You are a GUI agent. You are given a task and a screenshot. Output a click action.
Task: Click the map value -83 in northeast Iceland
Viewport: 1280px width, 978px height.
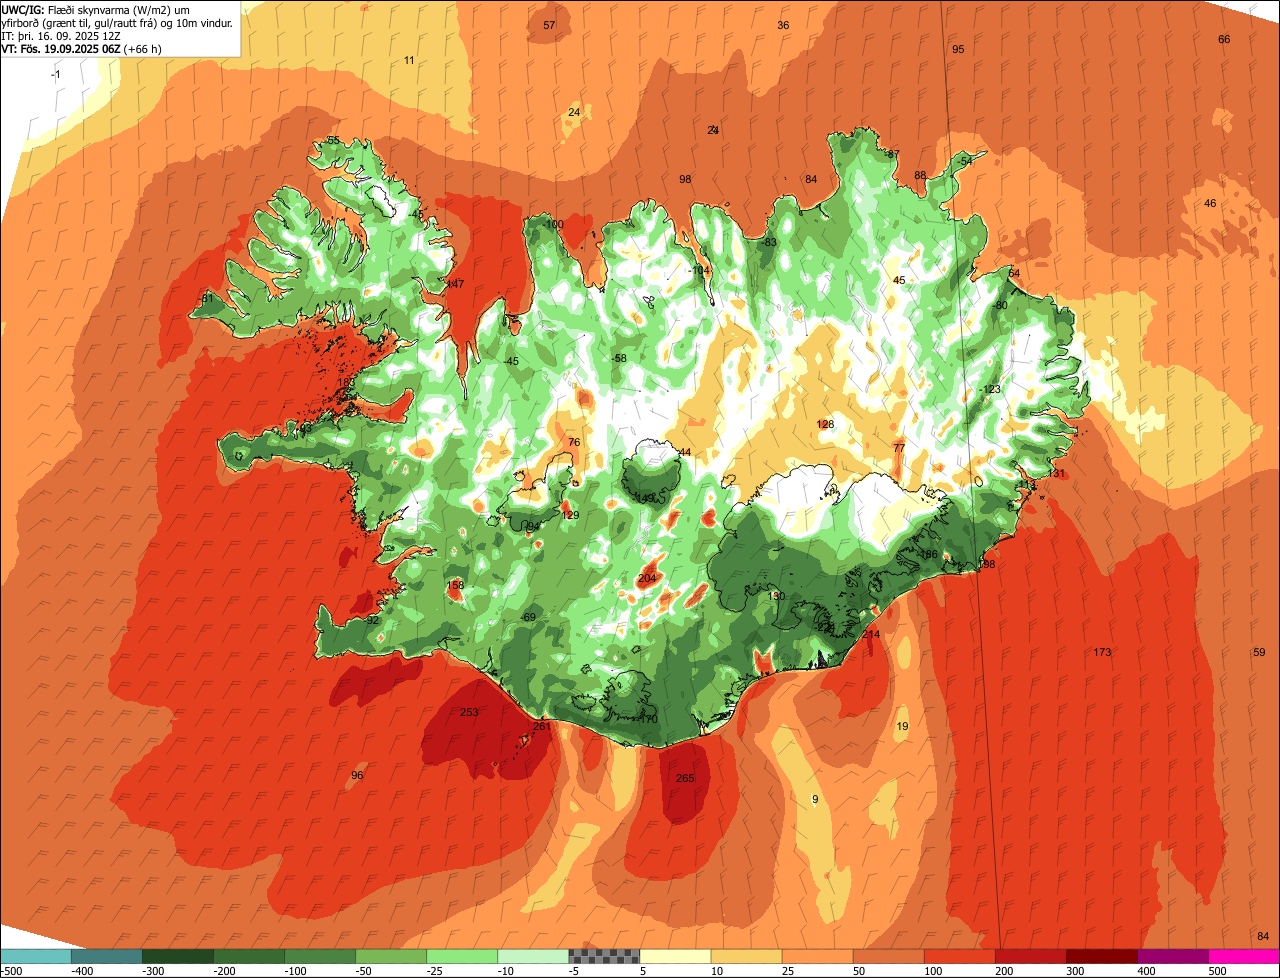coord(769,242)
